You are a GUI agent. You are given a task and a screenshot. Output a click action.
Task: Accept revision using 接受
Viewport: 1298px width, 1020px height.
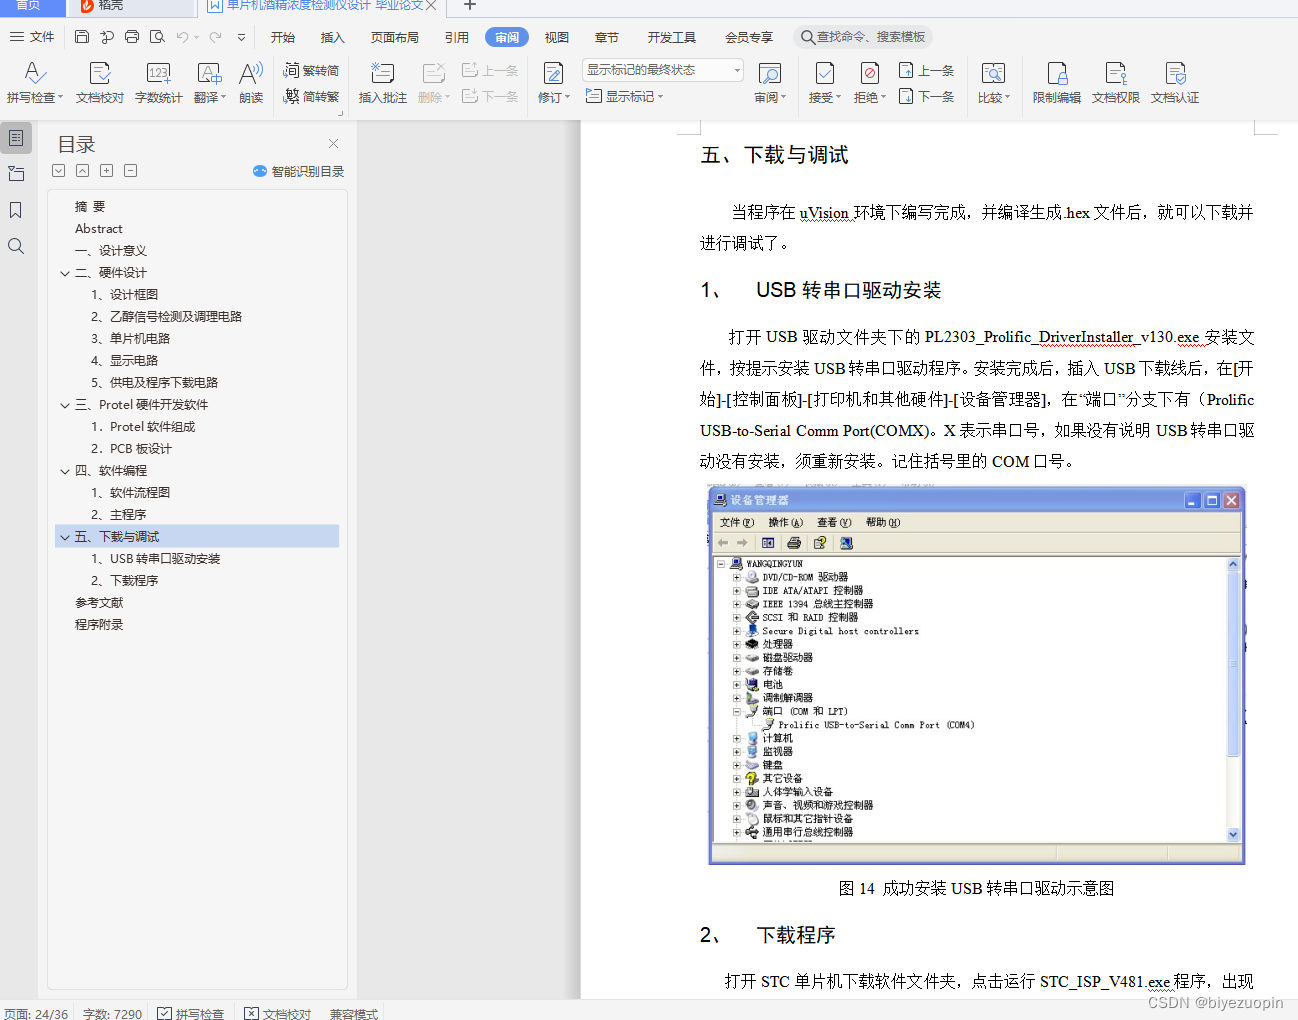pyautogui.click(x=824, y=83)
